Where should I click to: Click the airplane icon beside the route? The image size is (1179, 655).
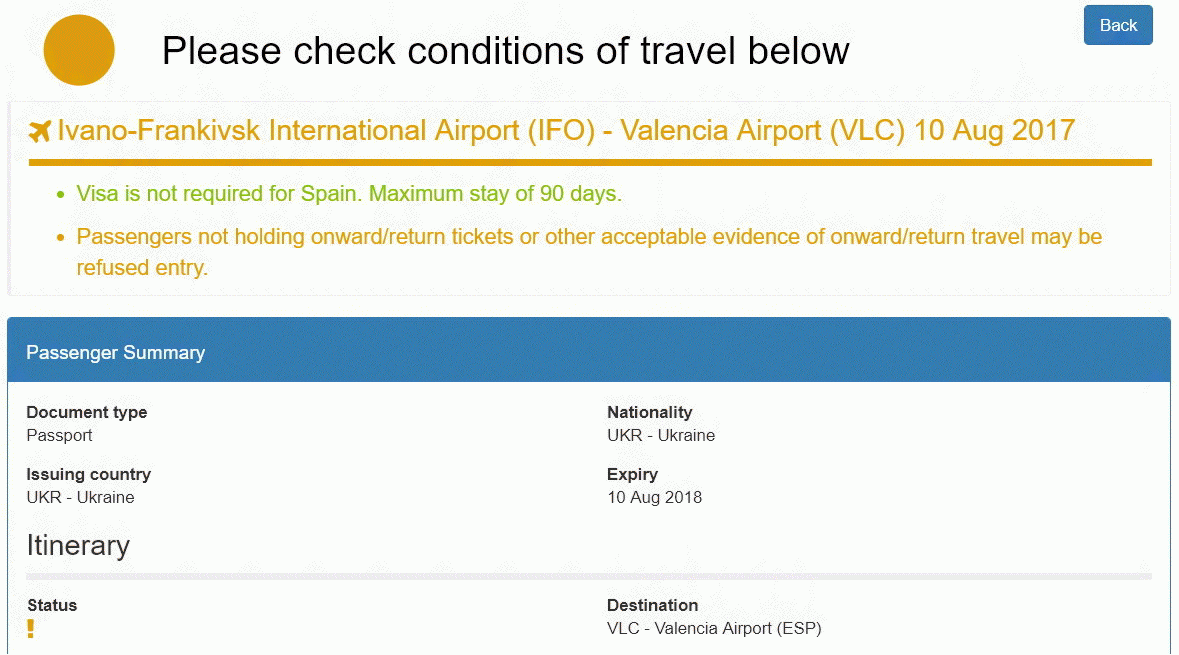(40, 131)
